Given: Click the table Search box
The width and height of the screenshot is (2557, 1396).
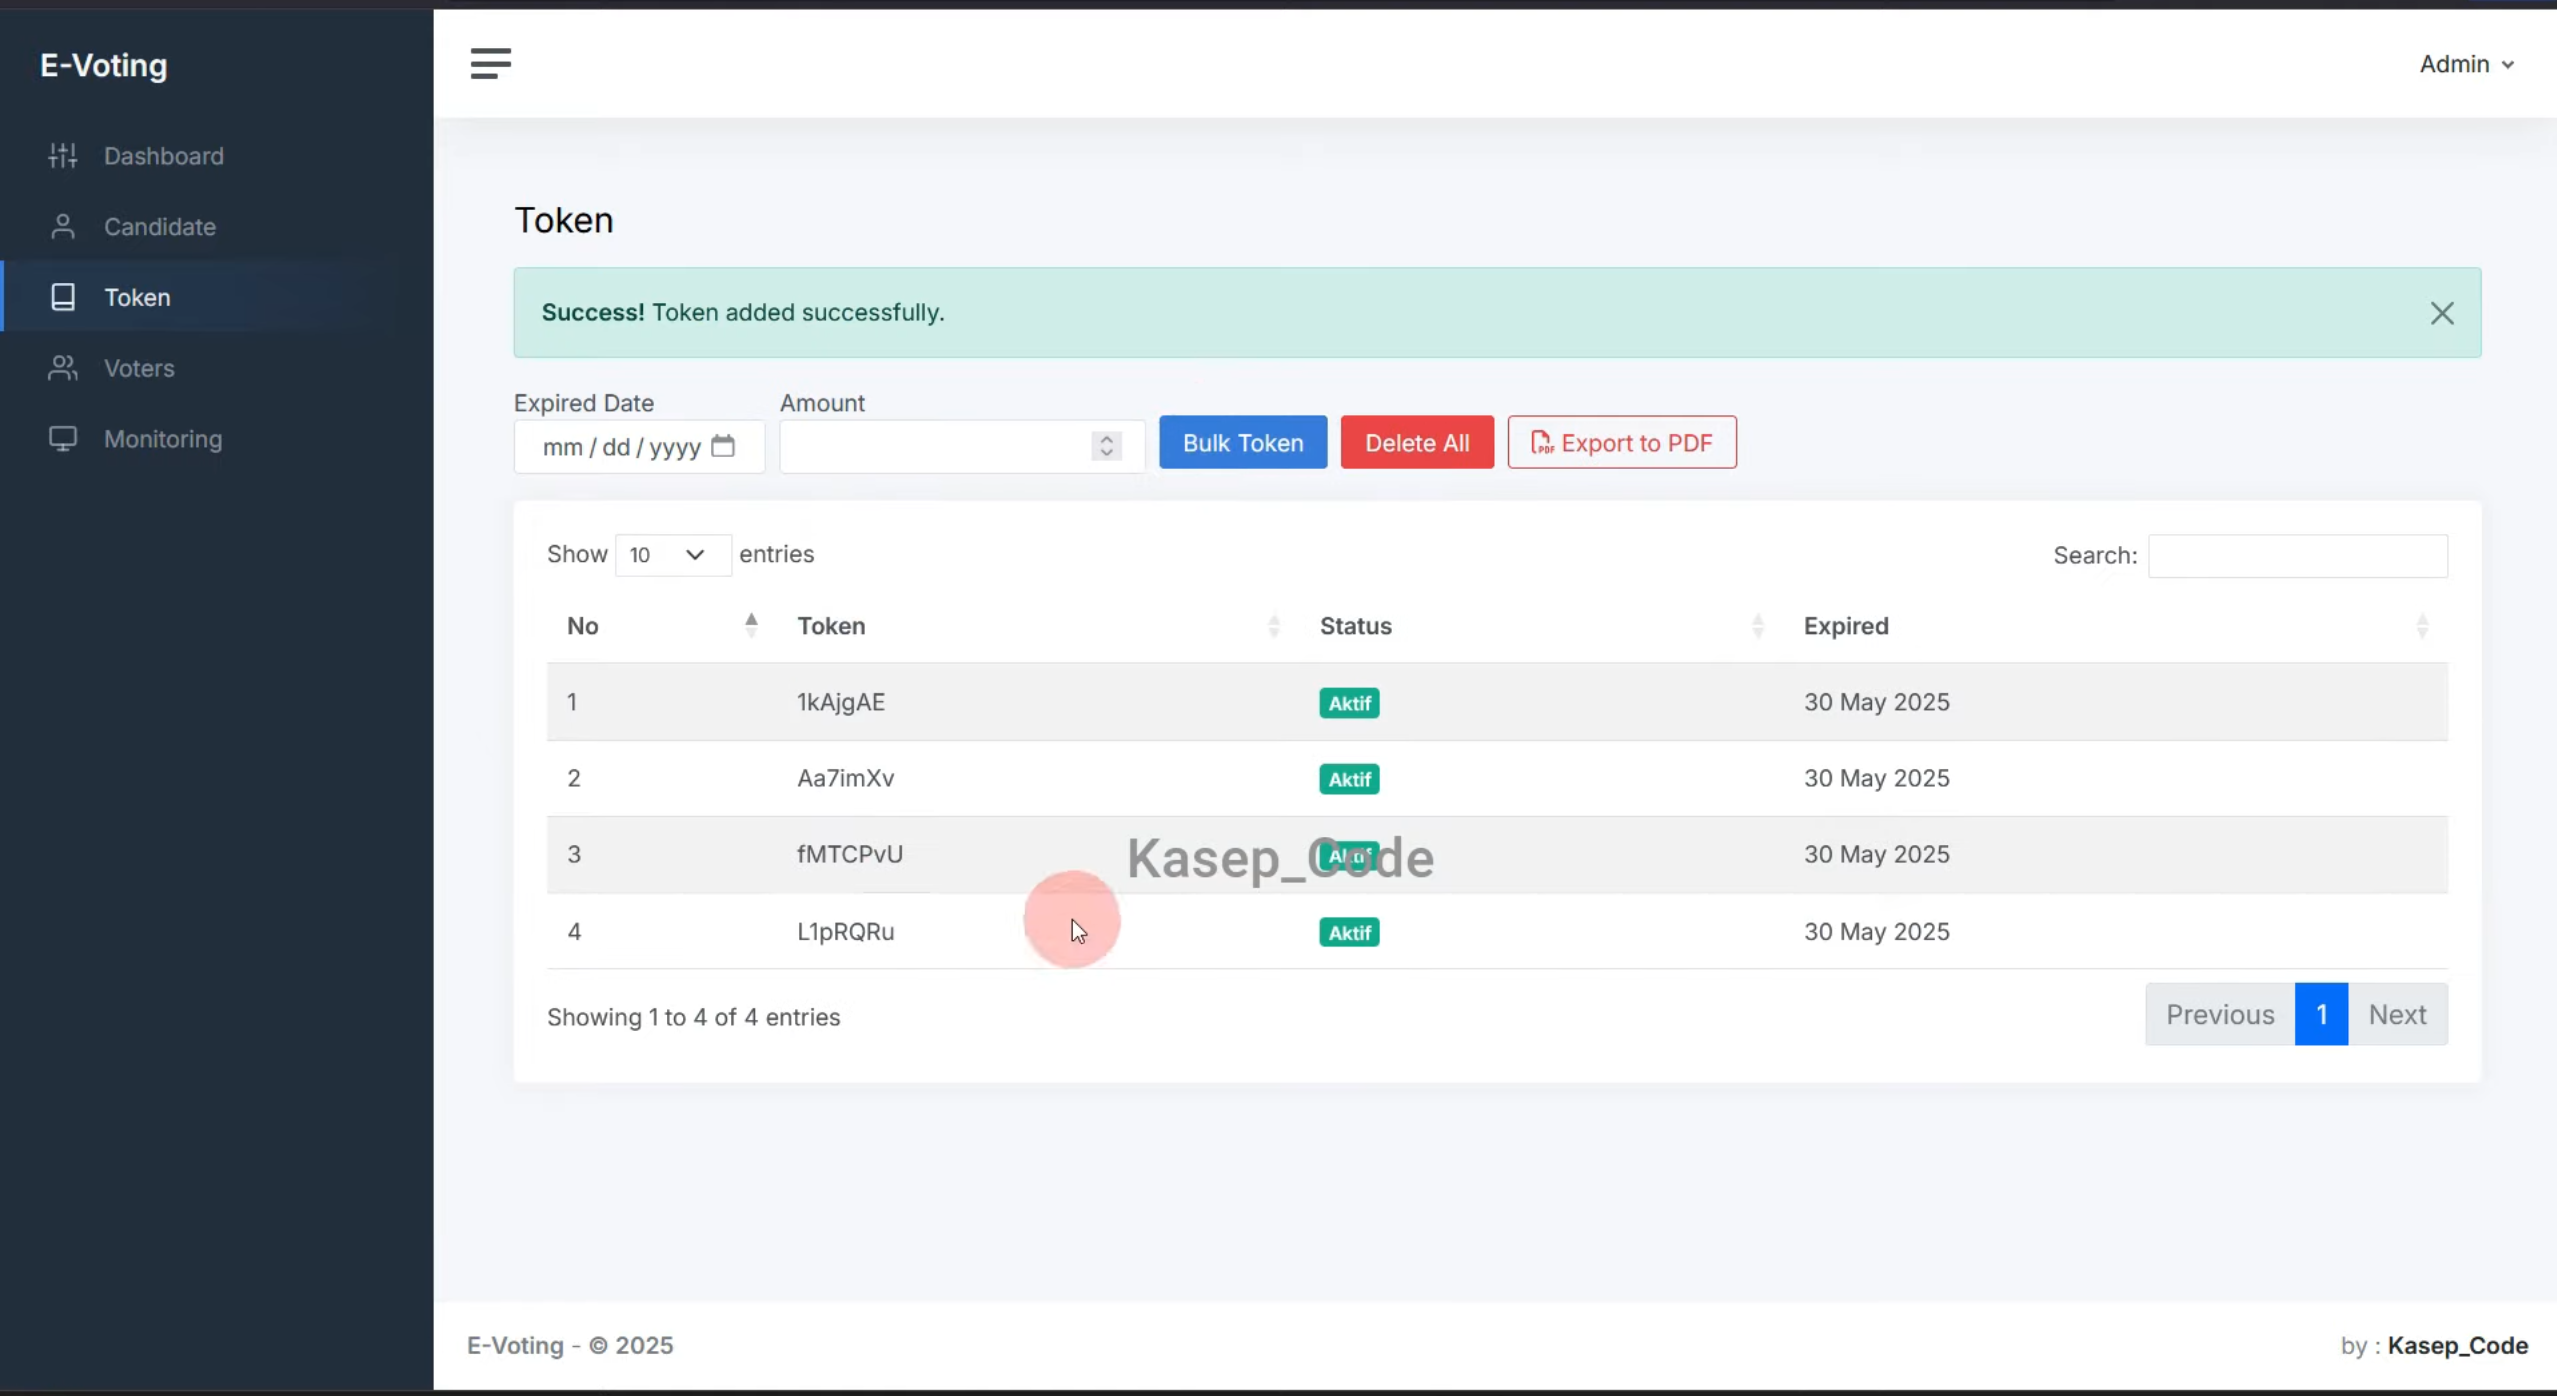Looking at the screenshot, I should click(x=2297, y=556).
